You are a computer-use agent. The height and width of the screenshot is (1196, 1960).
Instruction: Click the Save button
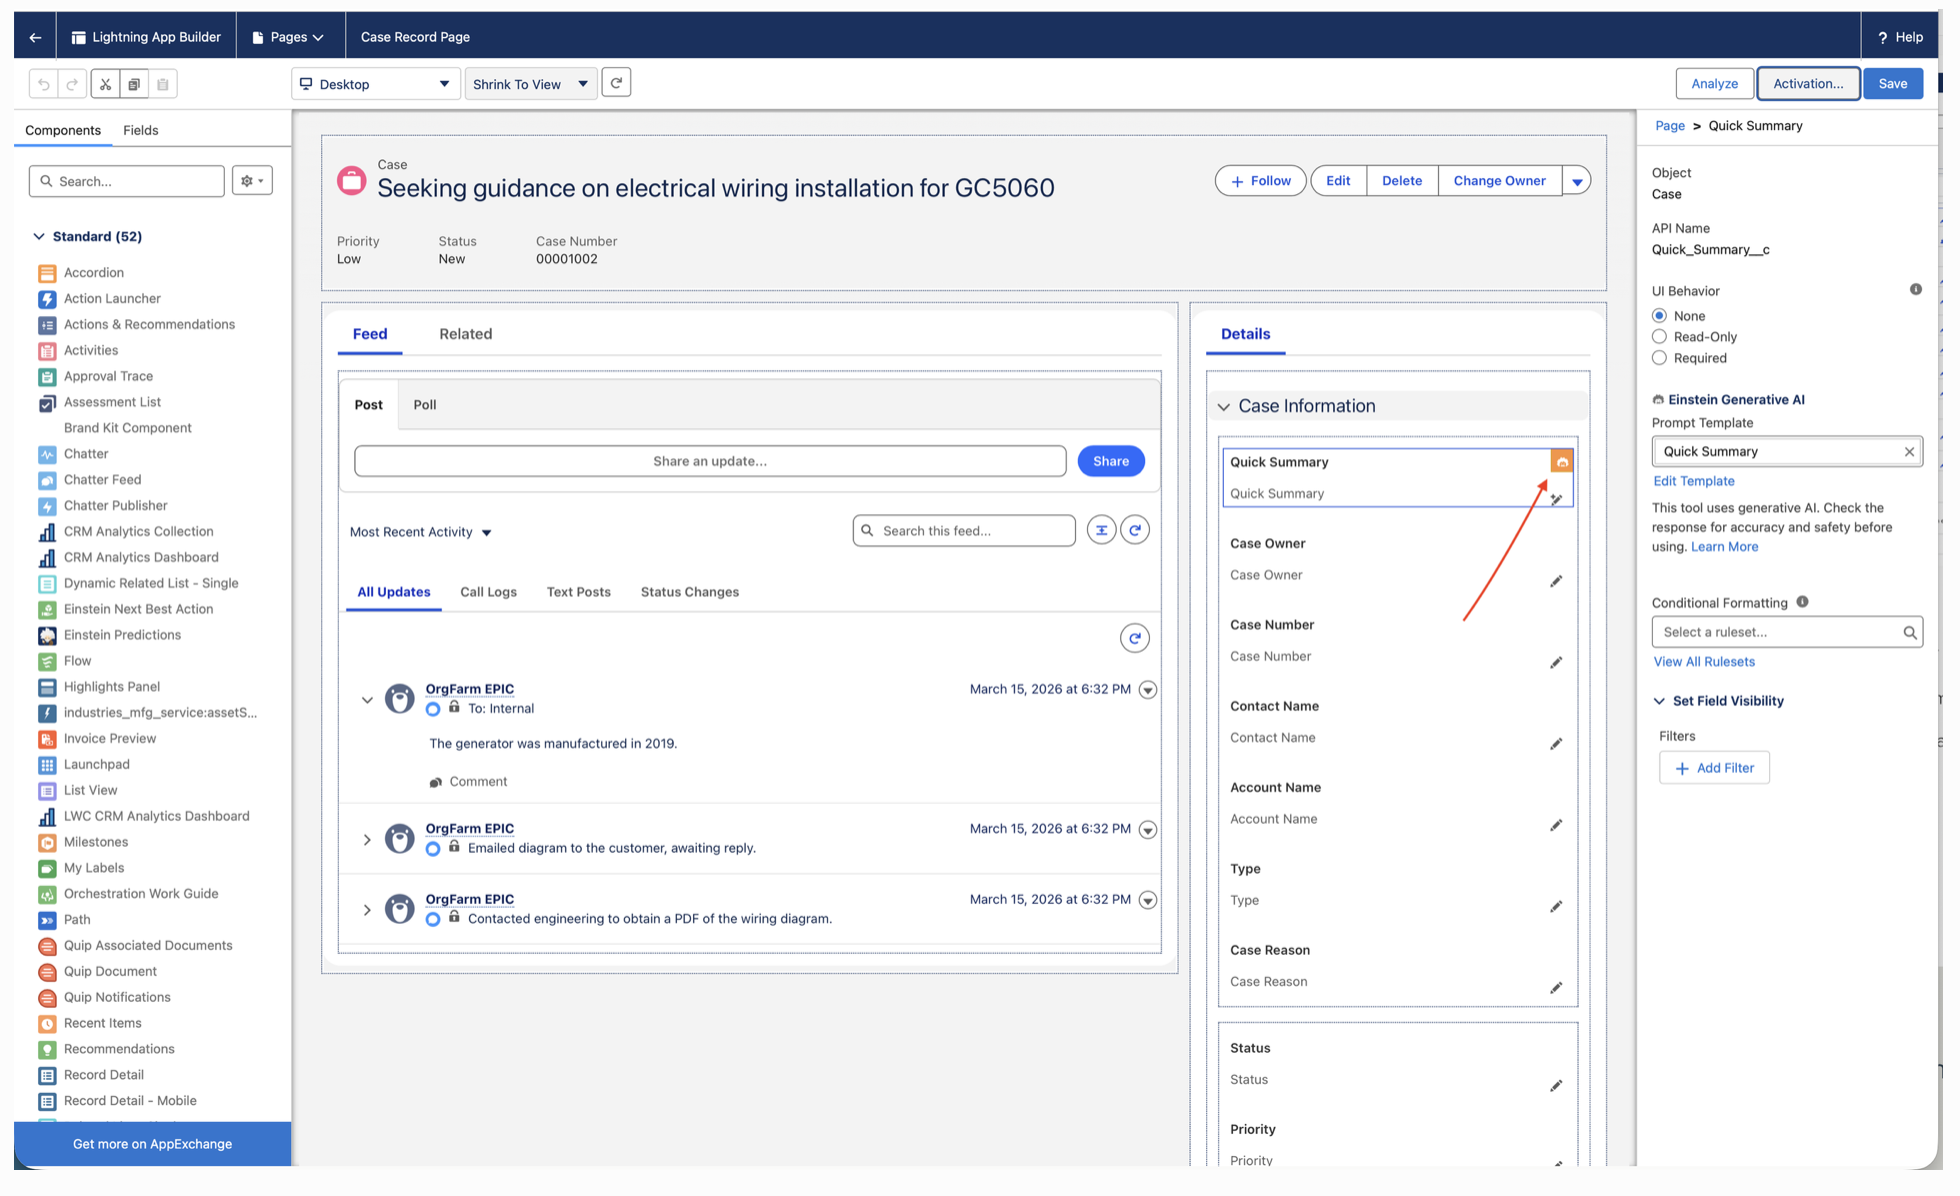(1893, 84)
